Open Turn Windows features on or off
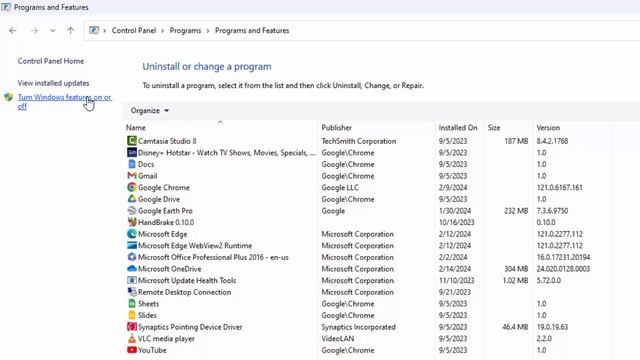This screenshot has height=360, width=640. 64,102
